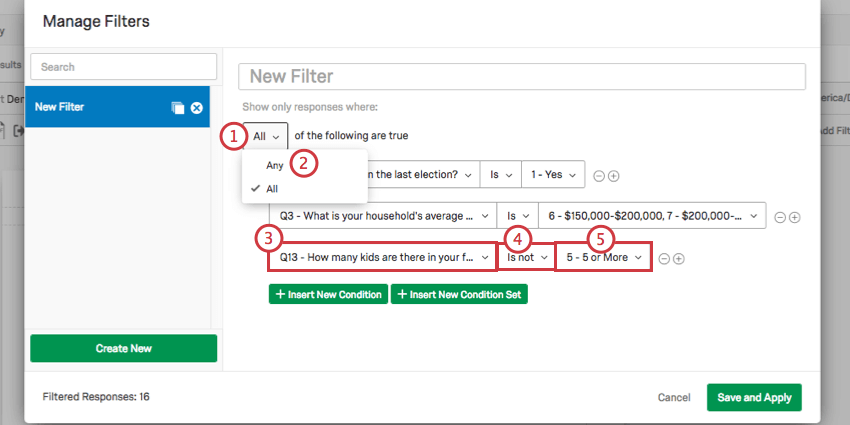Choose All option in match dropdown
Screen dimensions: 850x425
[x=272, y=189]
